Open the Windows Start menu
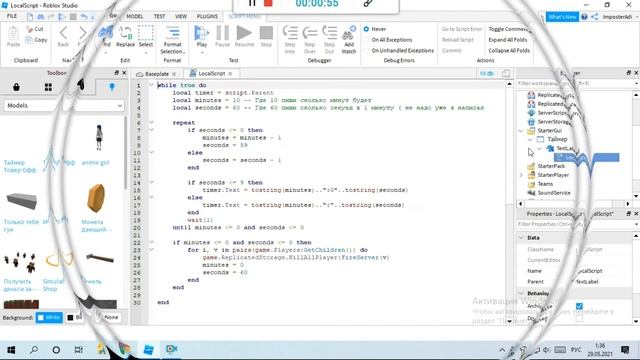Image resolution: width=640 pixels, height=360 pixels. click(x=11, y=350)
